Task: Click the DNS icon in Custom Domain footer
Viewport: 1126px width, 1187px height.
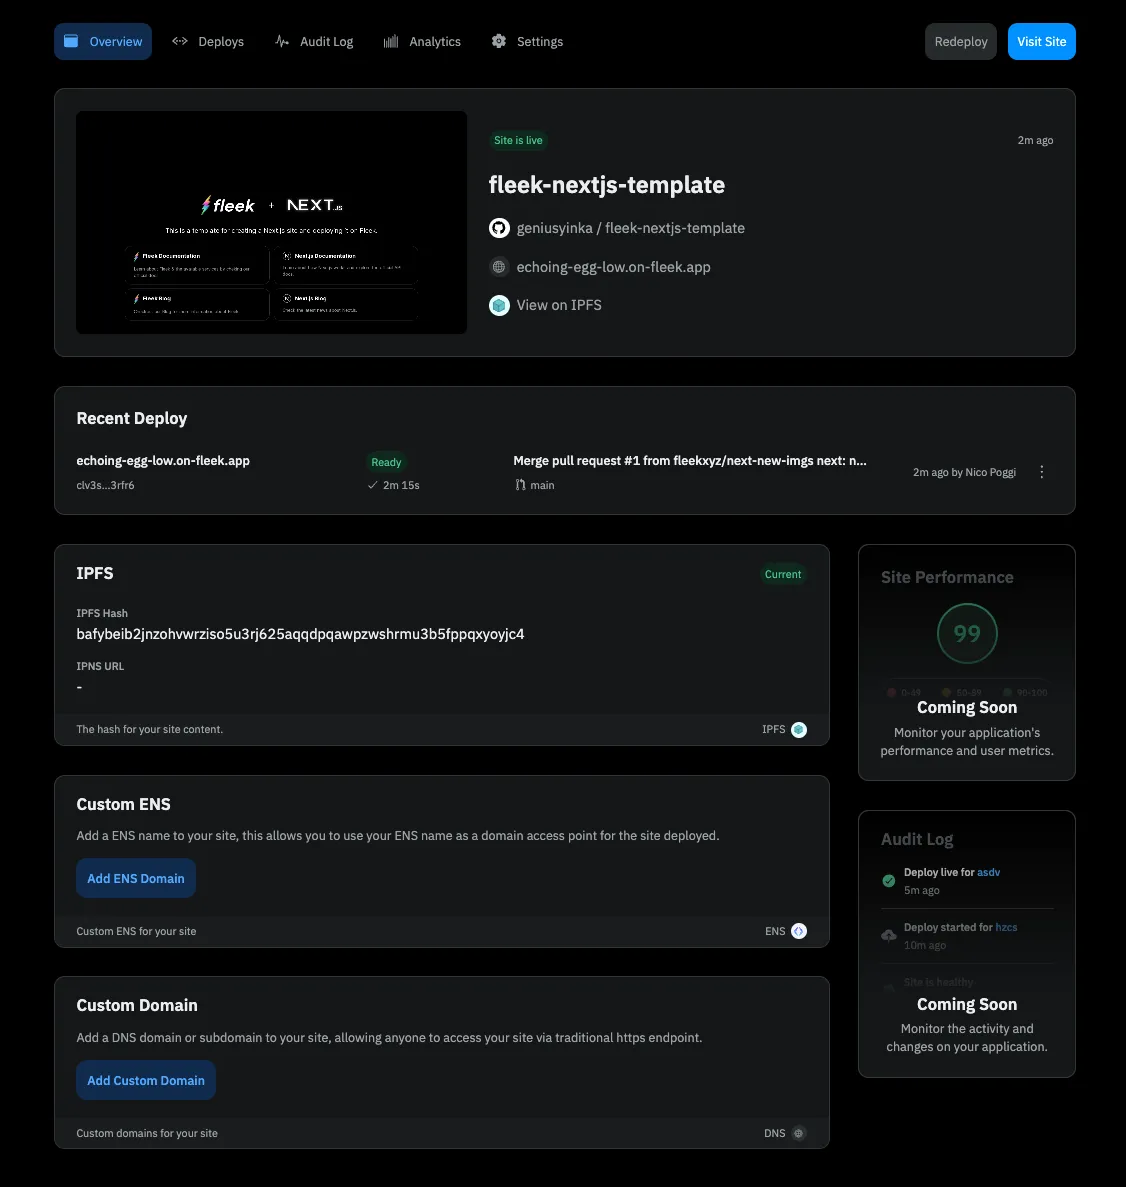Action: 799,1133
